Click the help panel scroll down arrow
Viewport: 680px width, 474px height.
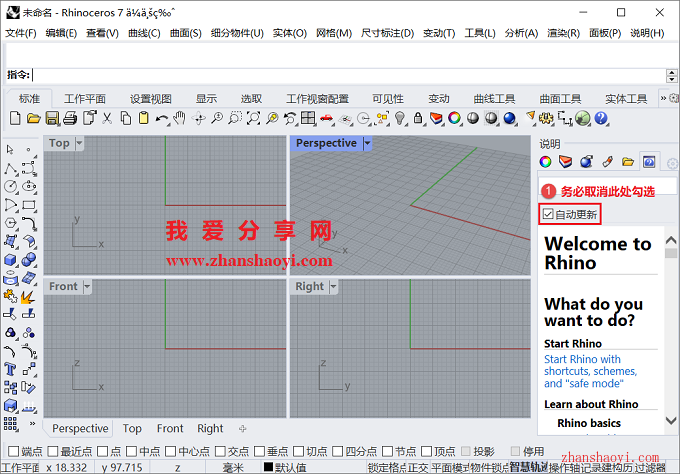(671, 420)
